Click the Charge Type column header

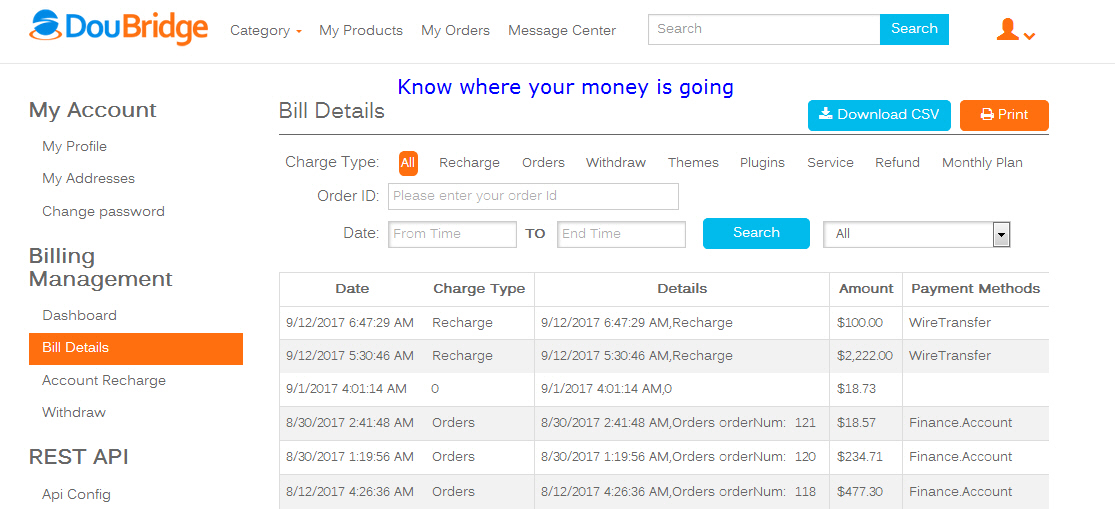479,289
